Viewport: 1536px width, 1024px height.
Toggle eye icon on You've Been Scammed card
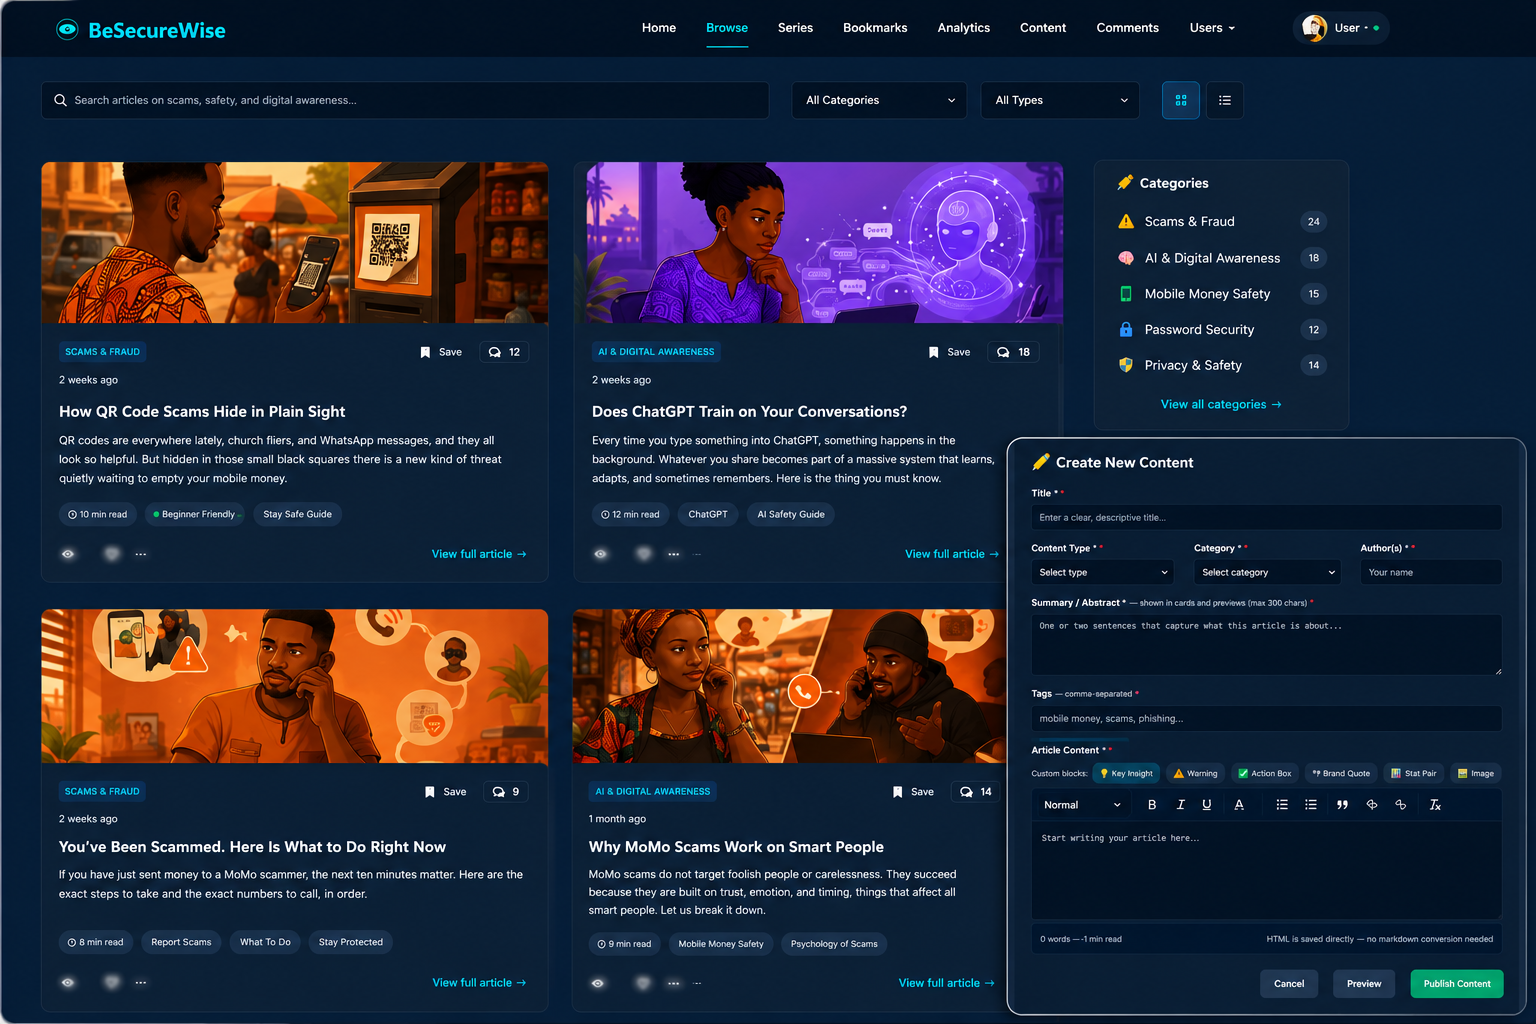(x=68, y=982)
